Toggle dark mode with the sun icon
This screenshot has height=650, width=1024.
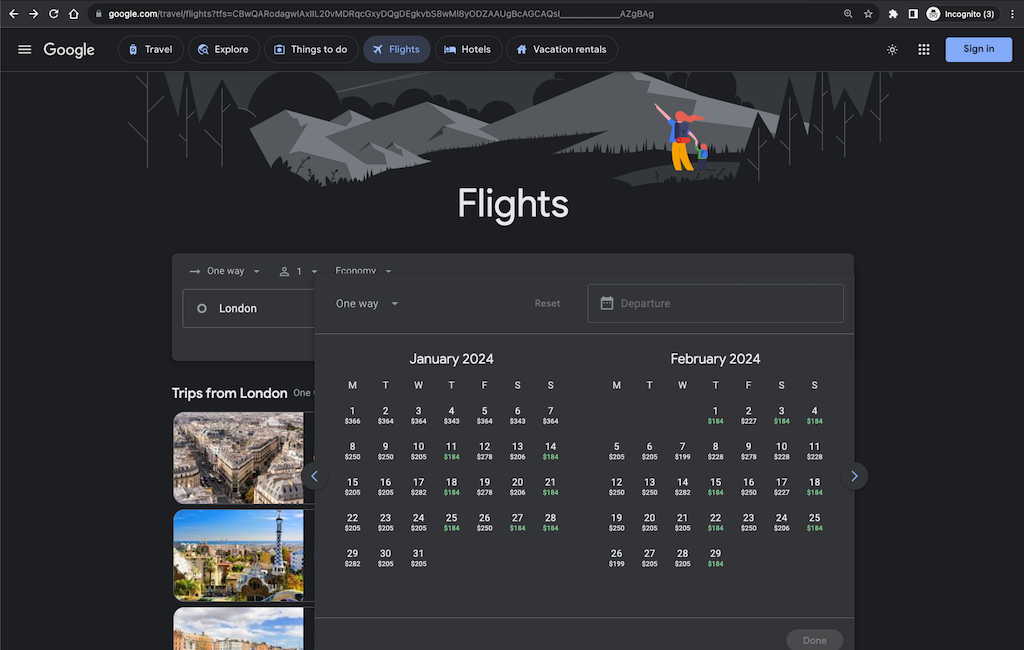892,49
